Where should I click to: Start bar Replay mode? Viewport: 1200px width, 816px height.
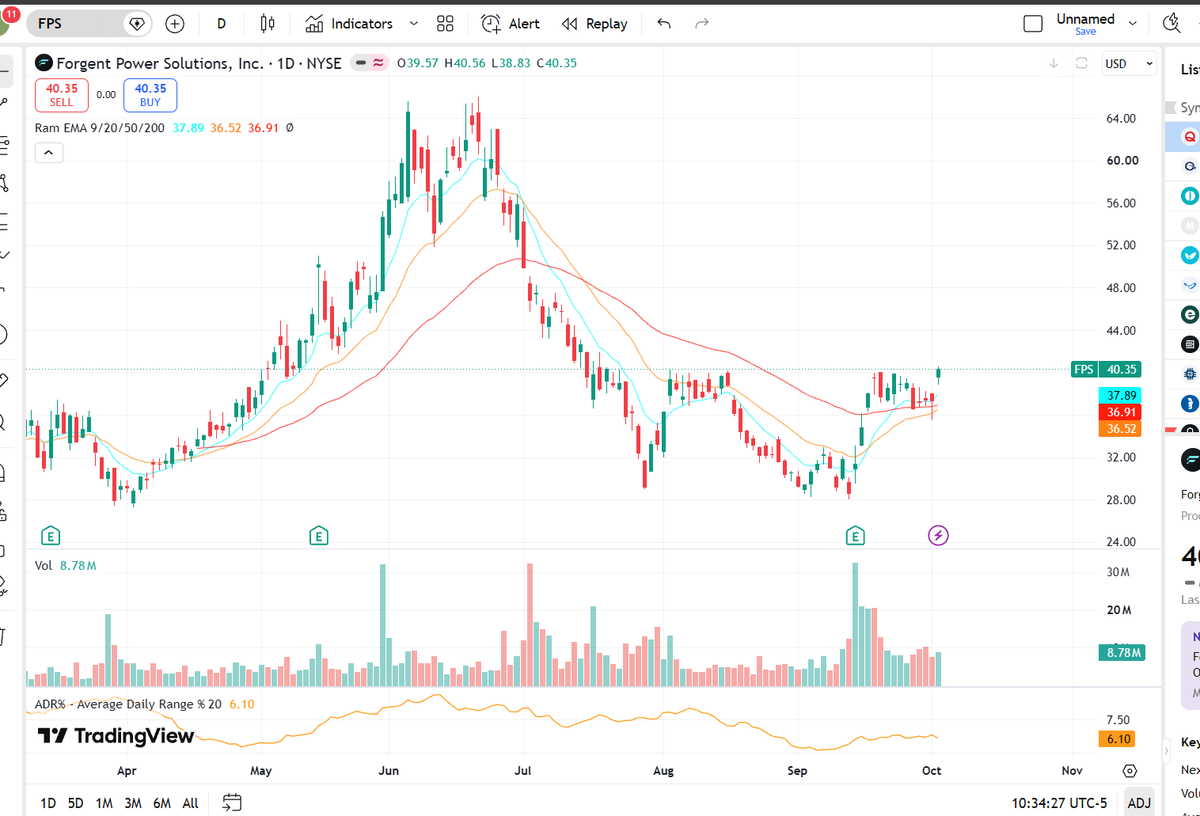(594, 23)
